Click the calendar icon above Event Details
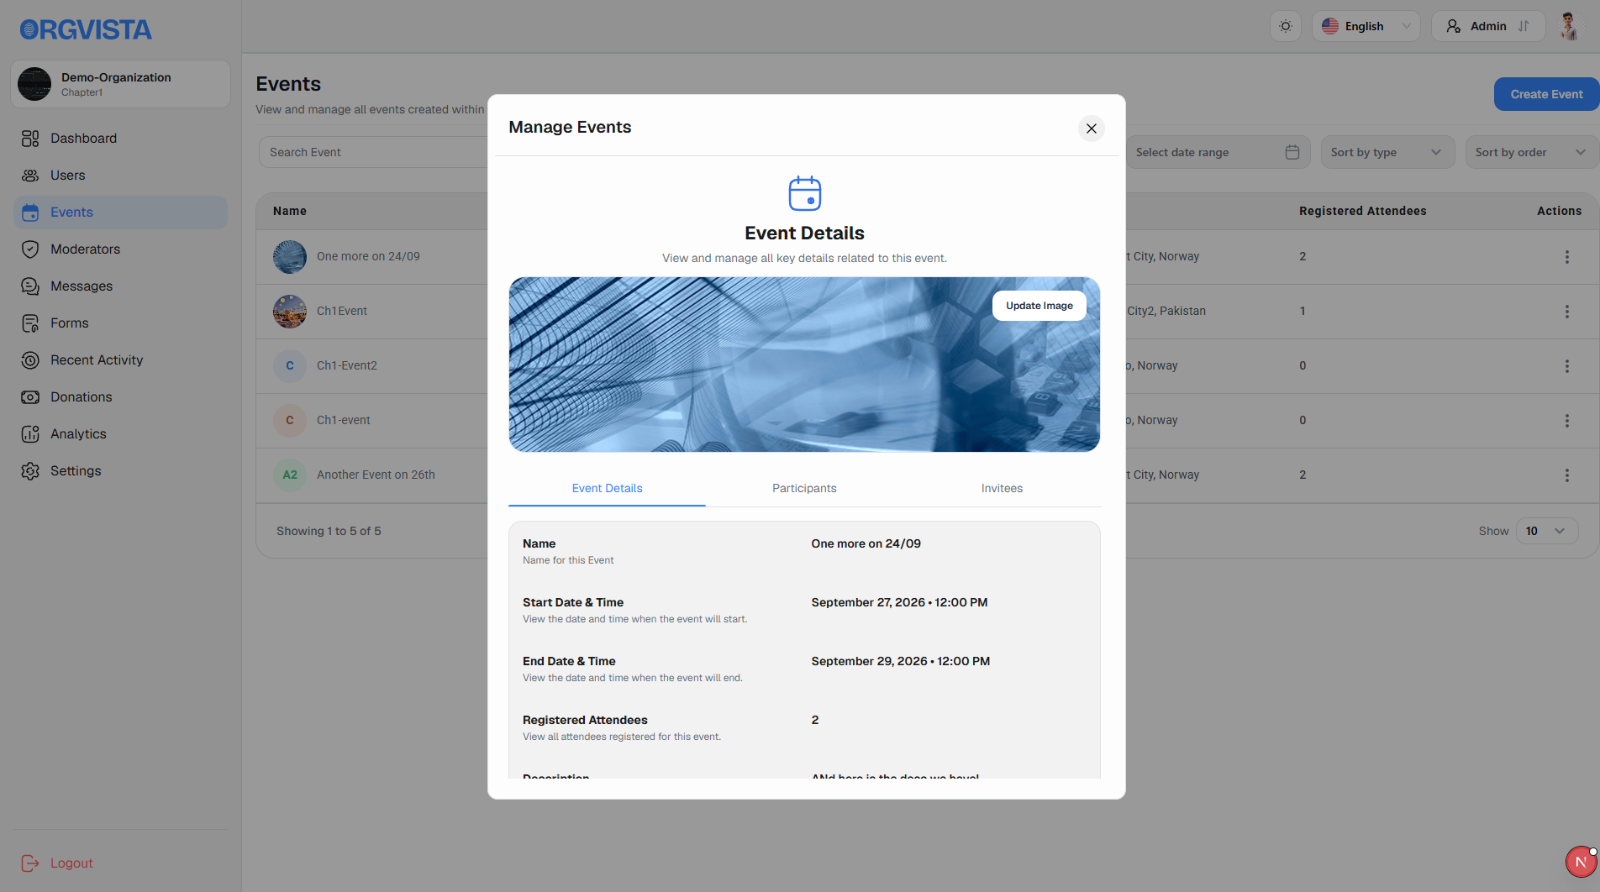 click(x=805, y=193)
